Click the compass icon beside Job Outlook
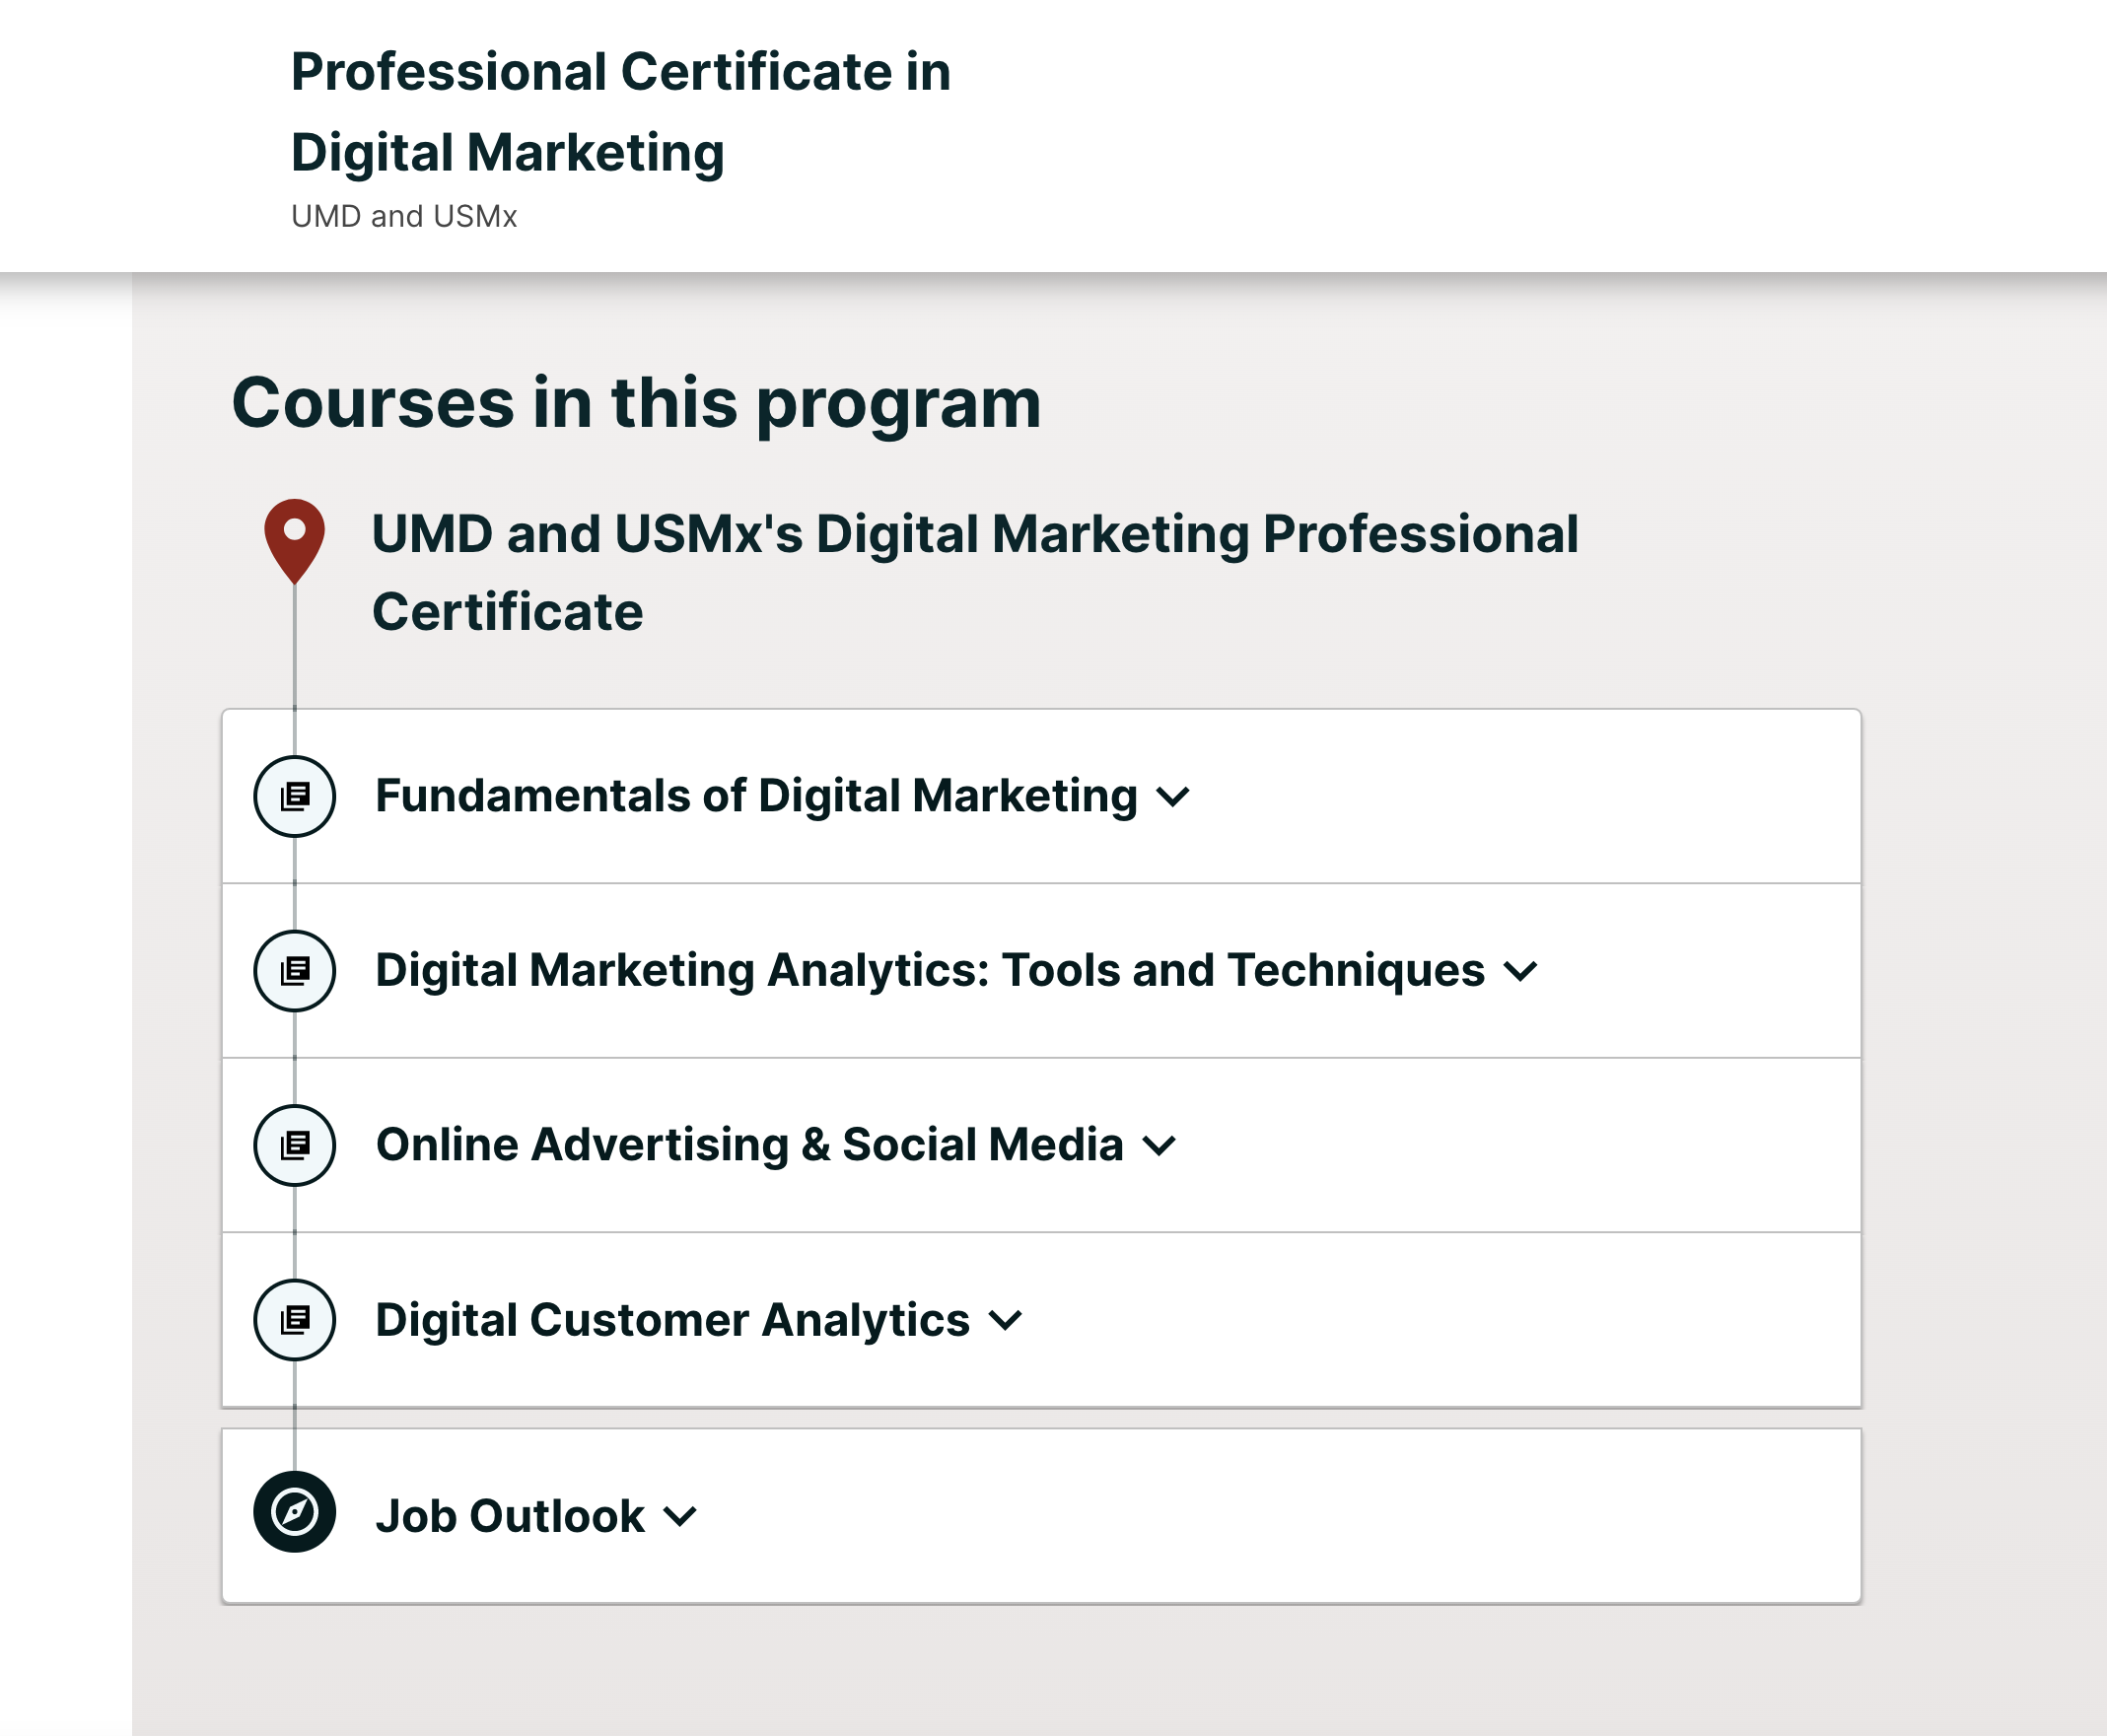Image resolution: width=2107 pixels, height=1736 pixels. 294,1511
